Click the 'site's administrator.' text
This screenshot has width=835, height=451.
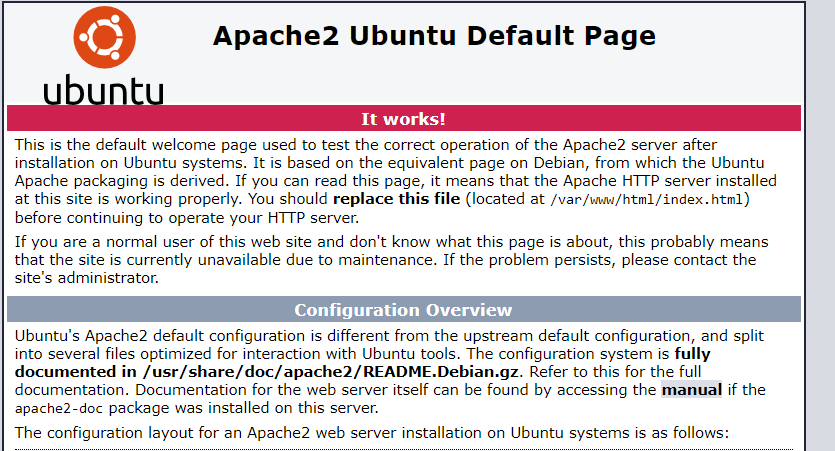[87, 278]
